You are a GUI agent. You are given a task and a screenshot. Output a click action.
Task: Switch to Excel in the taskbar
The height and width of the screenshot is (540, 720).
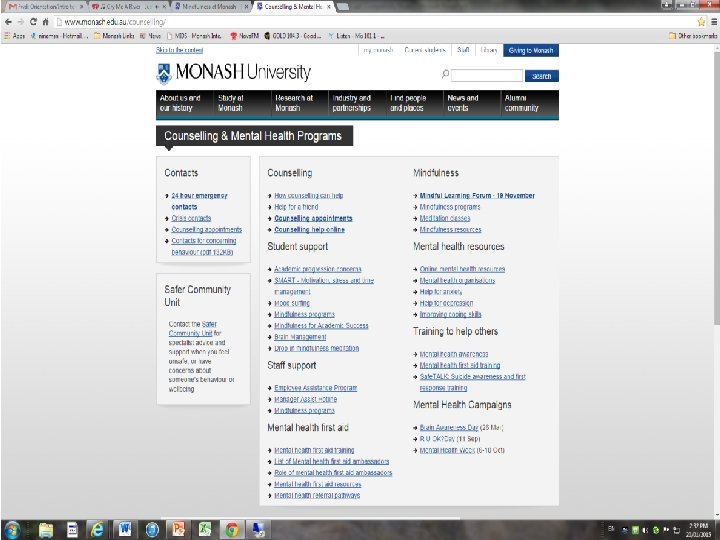point(205,530)
